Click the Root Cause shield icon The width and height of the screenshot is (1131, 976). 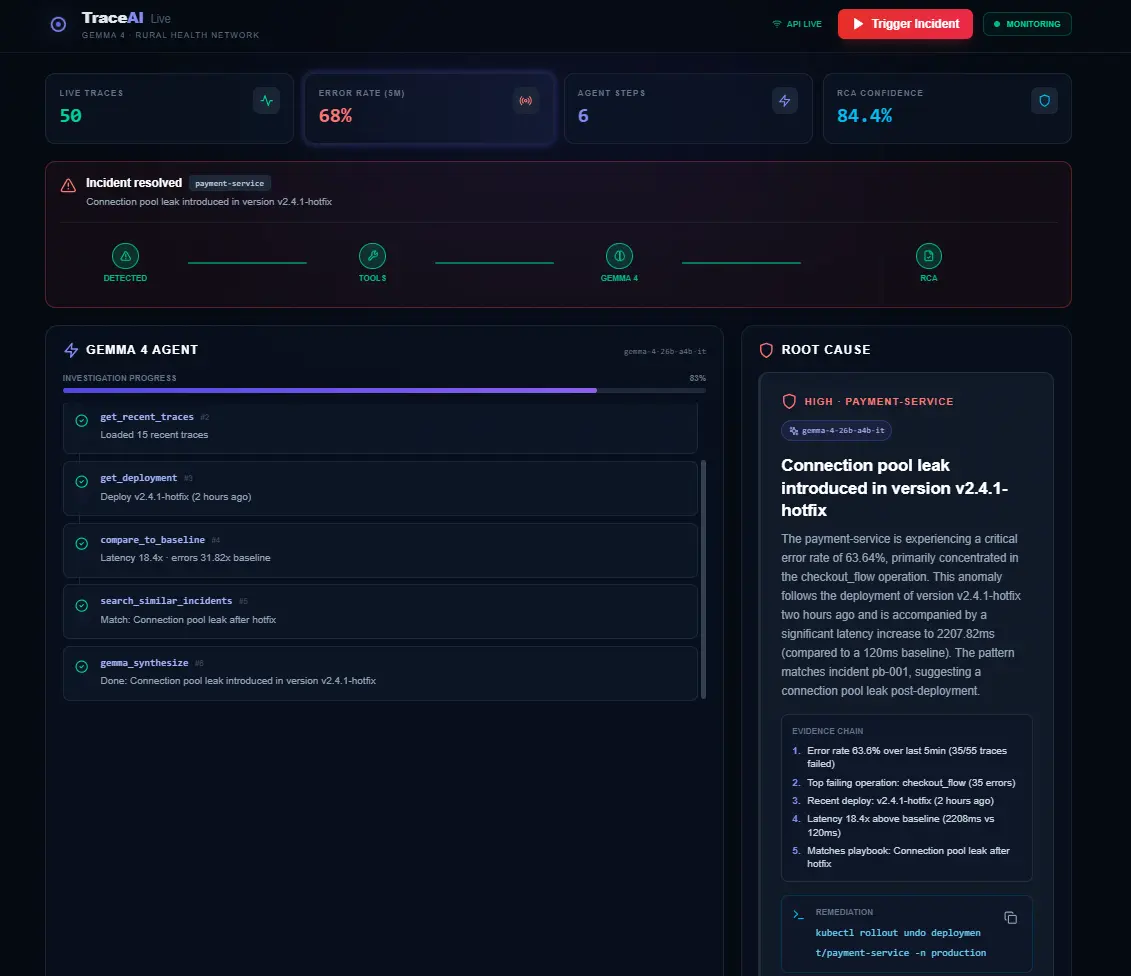(766, 350)
